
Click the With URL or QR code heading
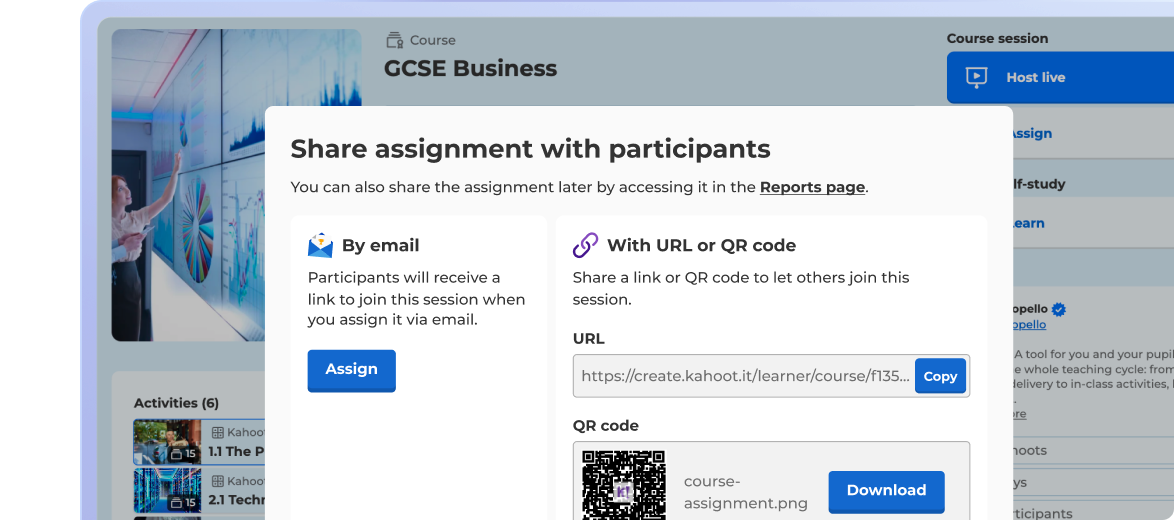click(x=702, y=245)
